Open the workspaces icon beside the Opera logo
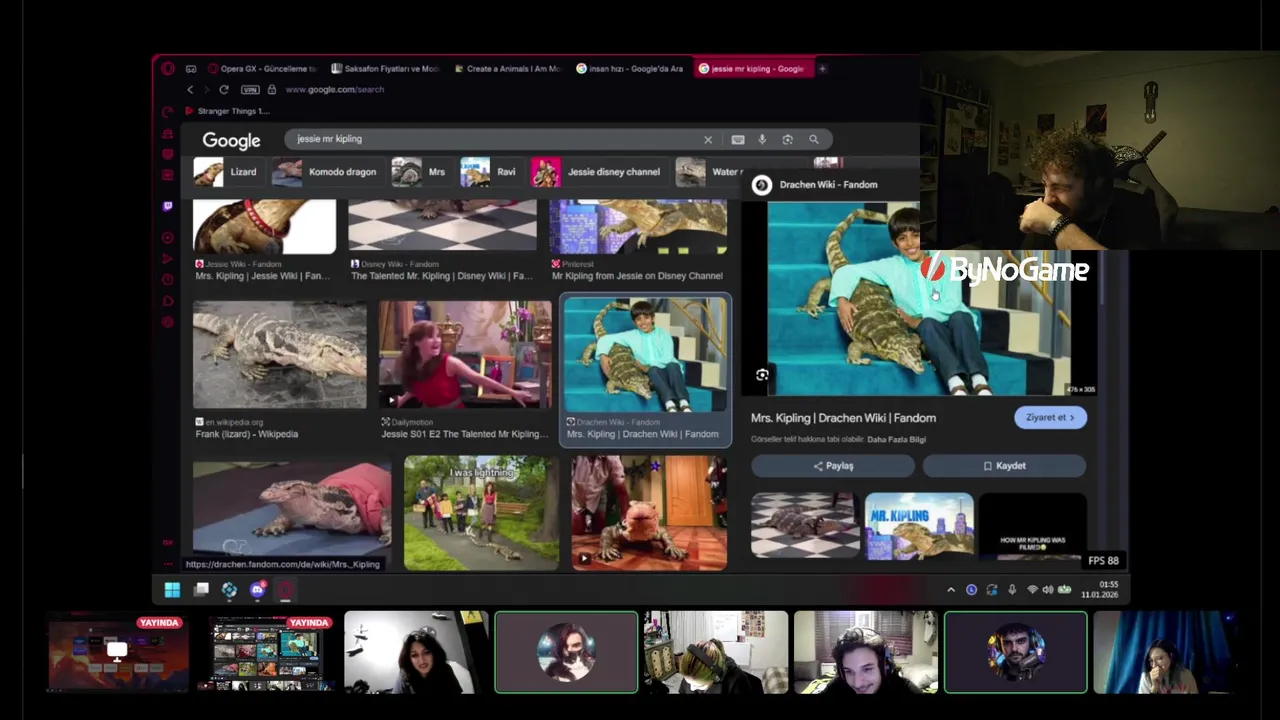1280x720 pixels. point(191,69)
